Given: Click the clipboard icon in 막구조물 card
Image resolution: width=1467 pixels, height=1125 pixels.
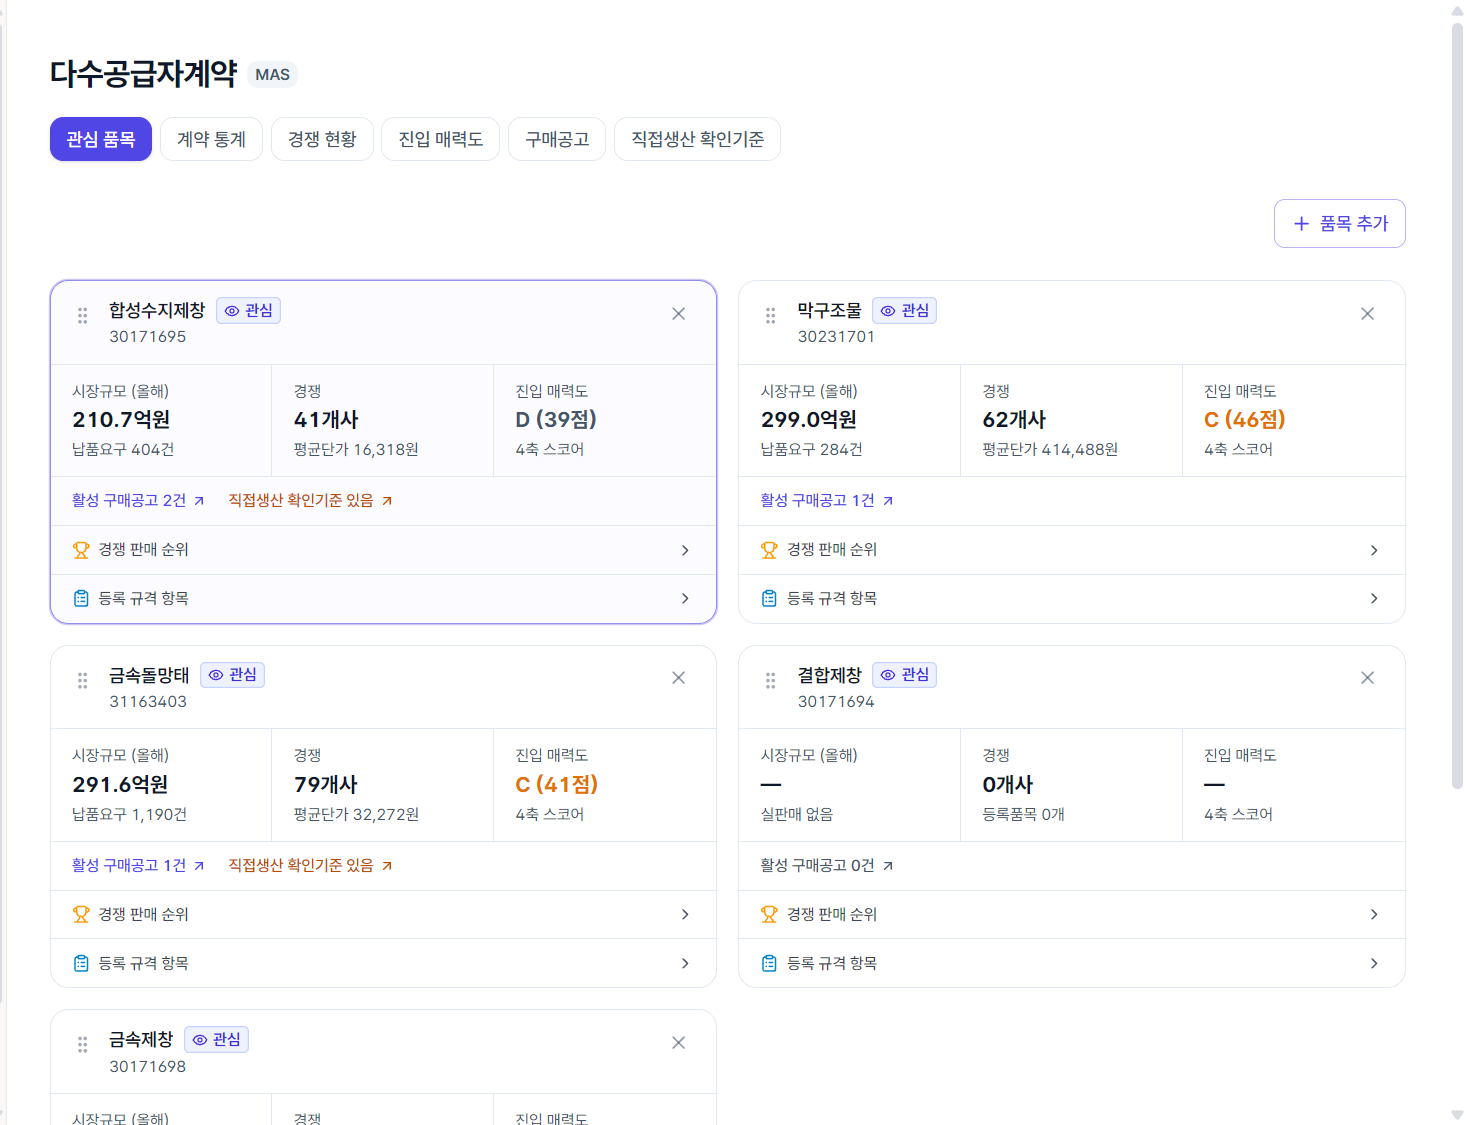Looking at the screenshot, I should click(769, 598).
